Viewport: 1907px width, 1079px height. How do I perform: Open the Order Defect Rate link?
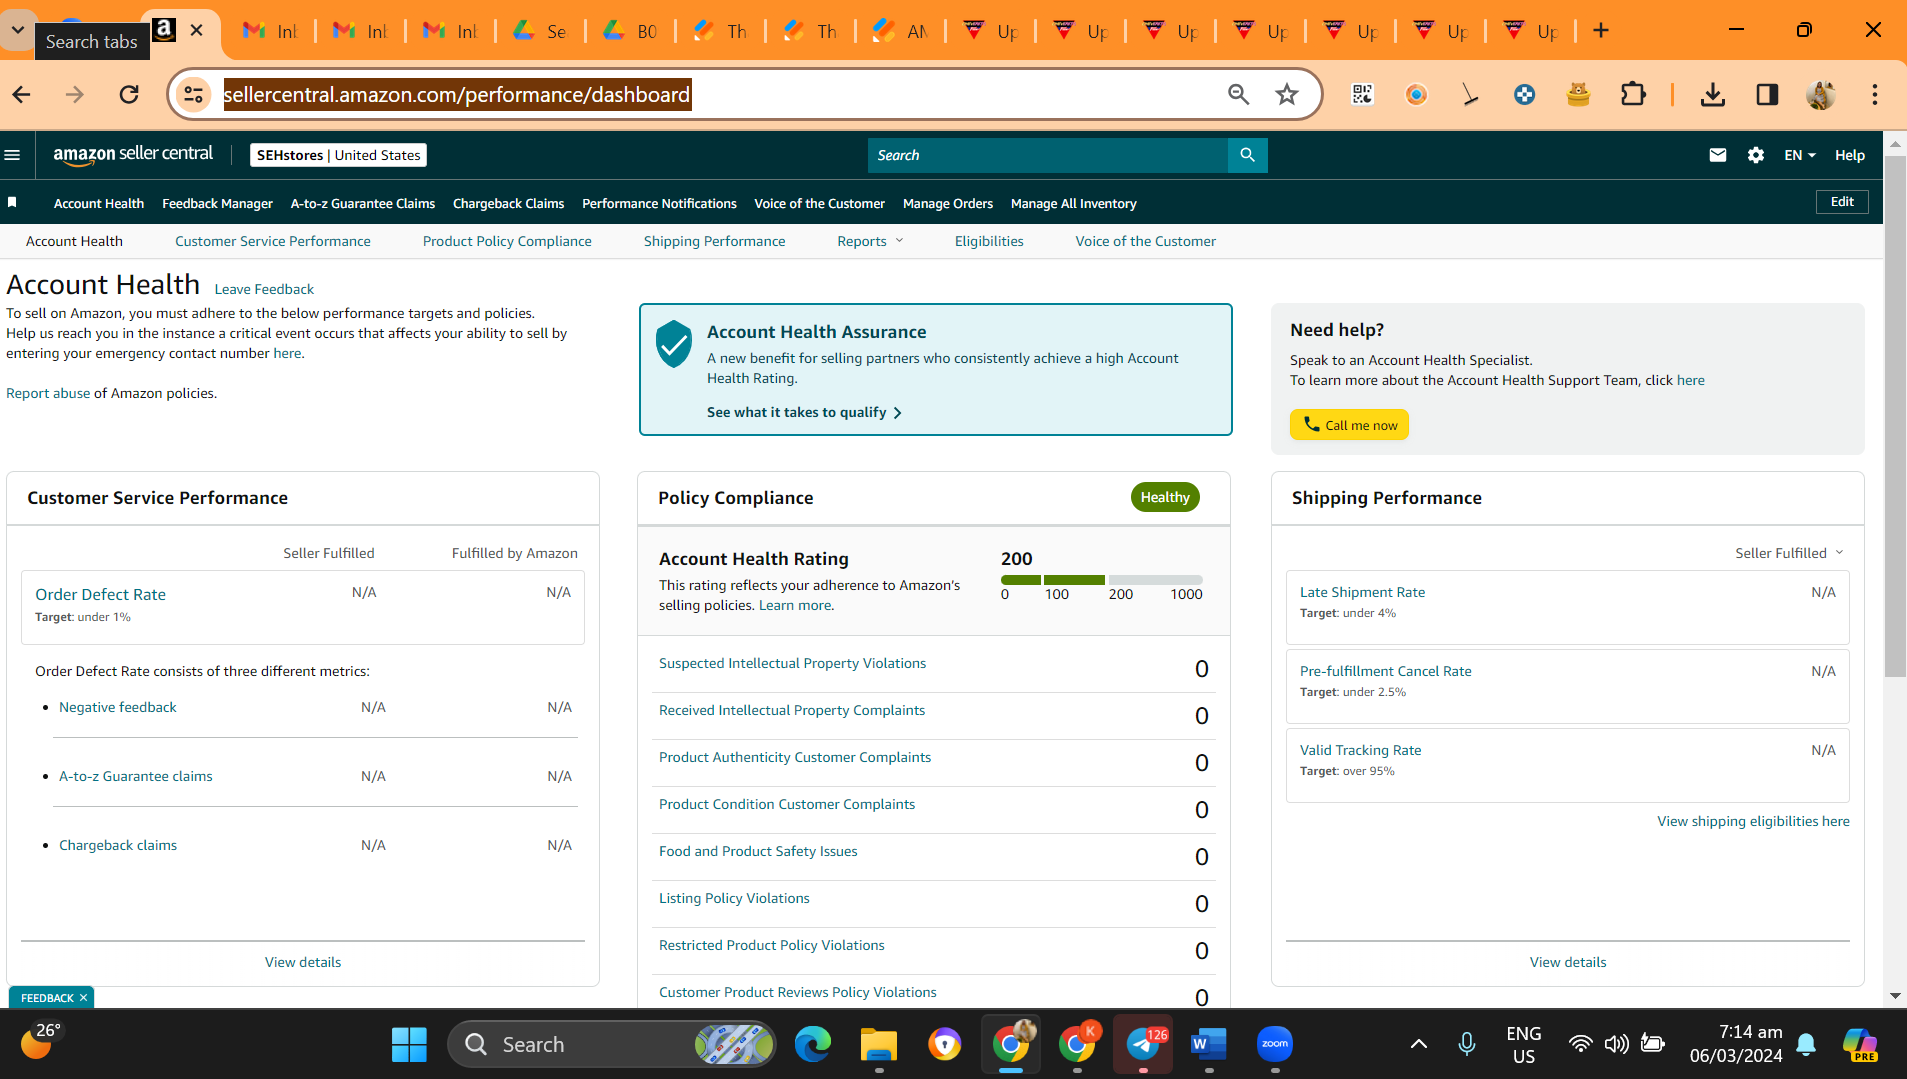pyautogui.click(x=101, y=594)
